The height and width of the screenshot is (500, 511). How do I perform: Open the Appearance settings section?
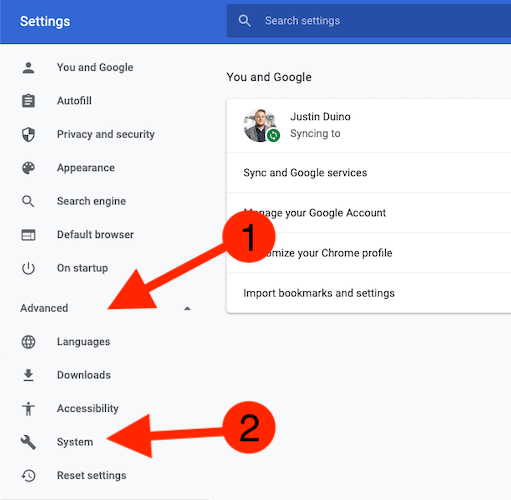pos(86,168)
